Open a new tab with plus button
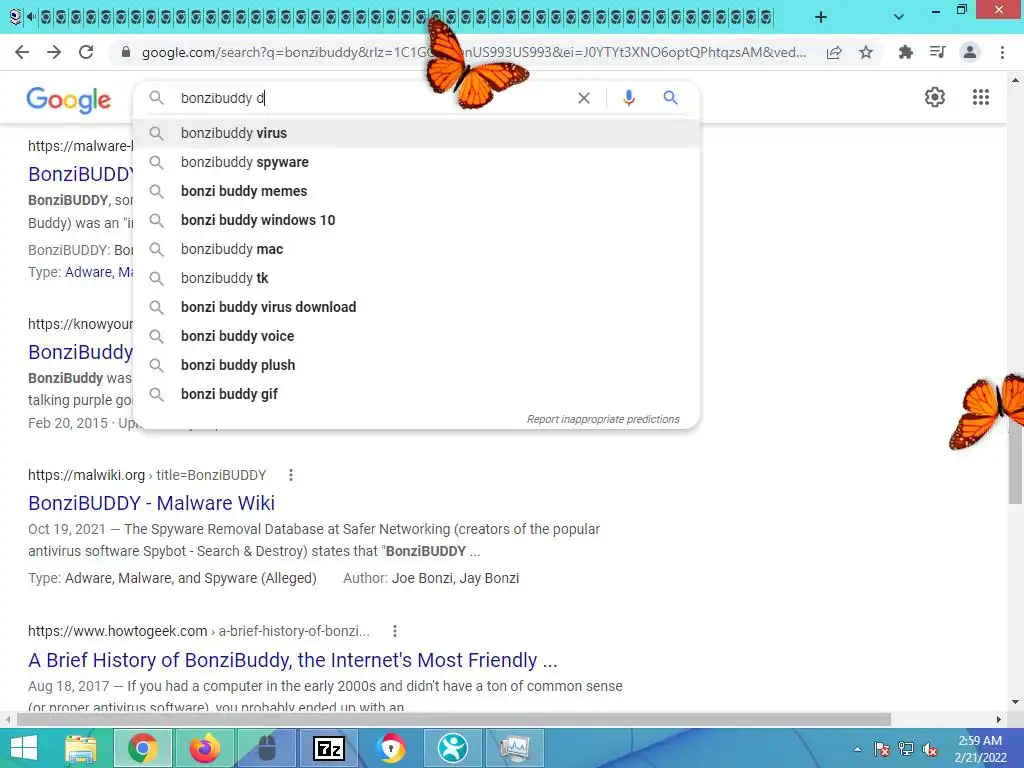The height and width of the screenshot is (768, 1024). [821, 17]
